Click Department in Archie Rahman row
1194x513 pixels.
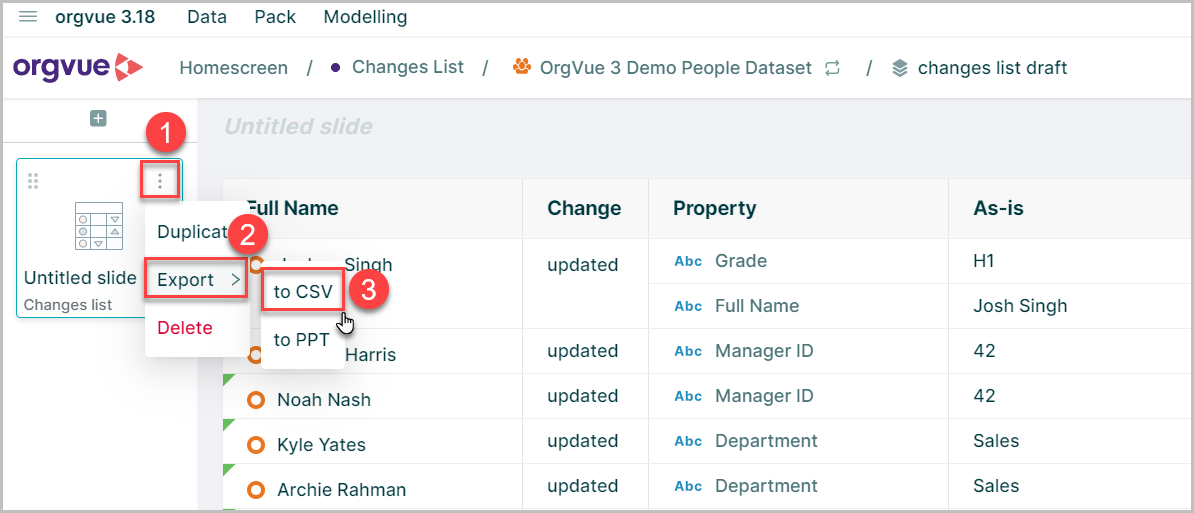766,486
